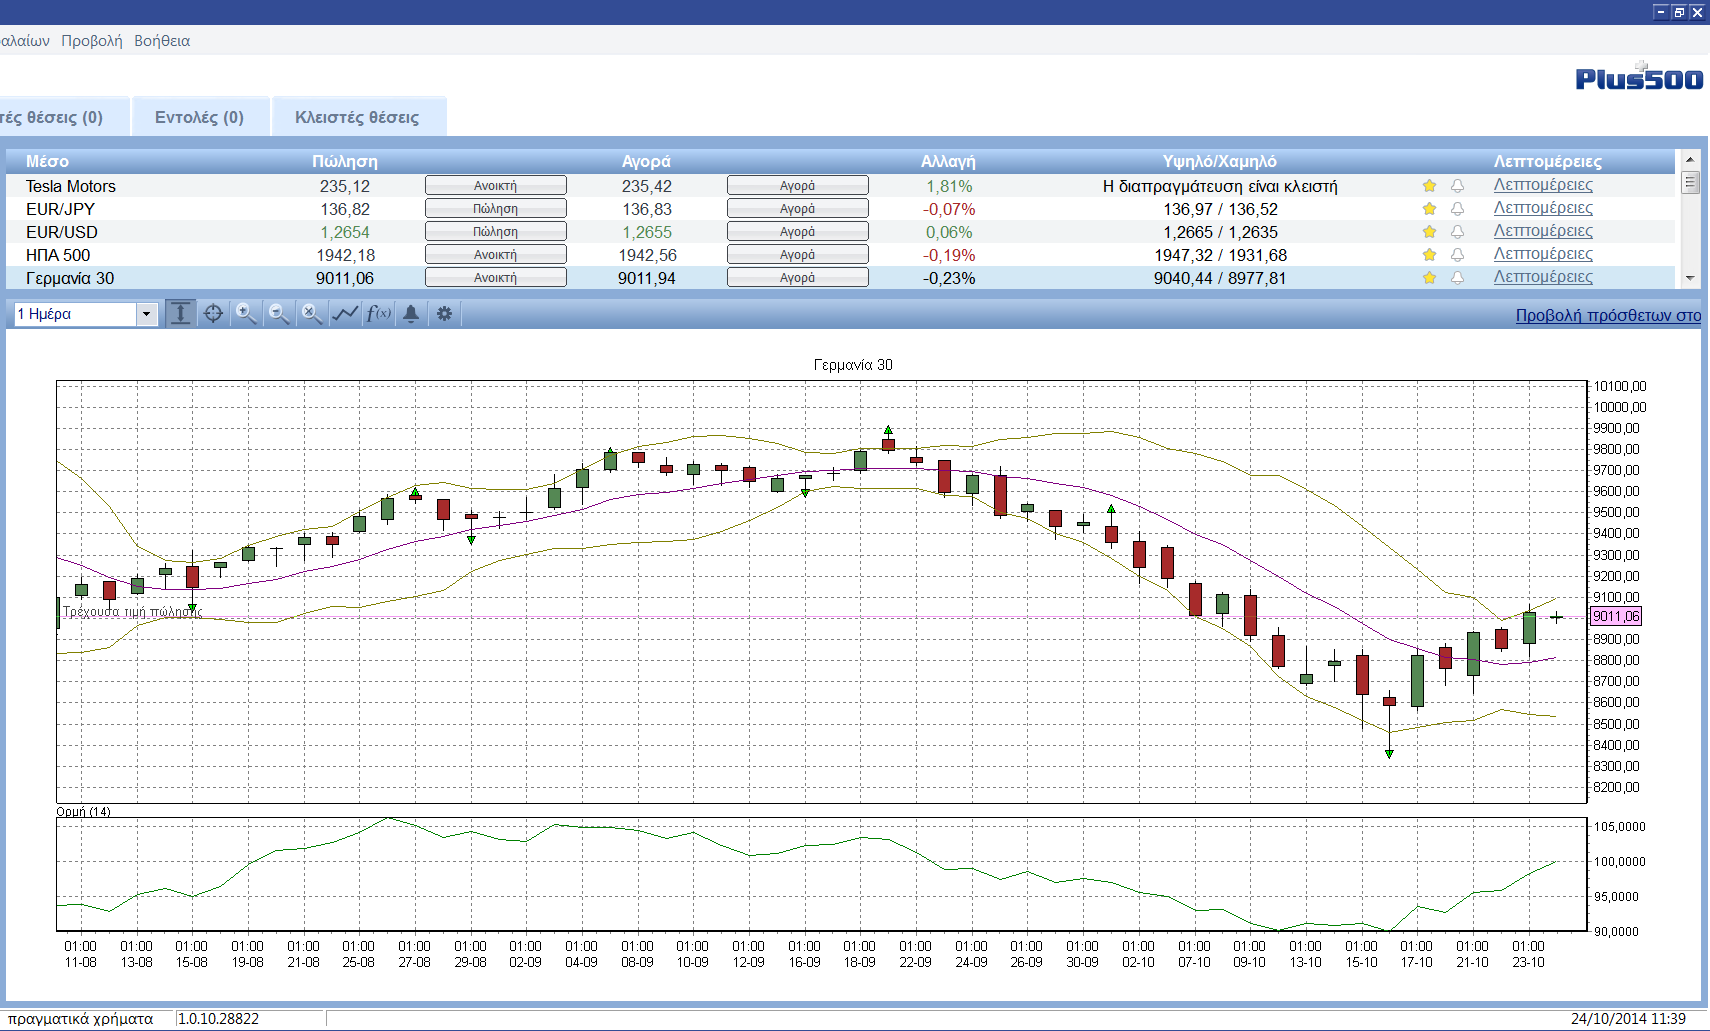Open the chart line type tool
Screen dimensions: 1710x1031
(345, 314)
